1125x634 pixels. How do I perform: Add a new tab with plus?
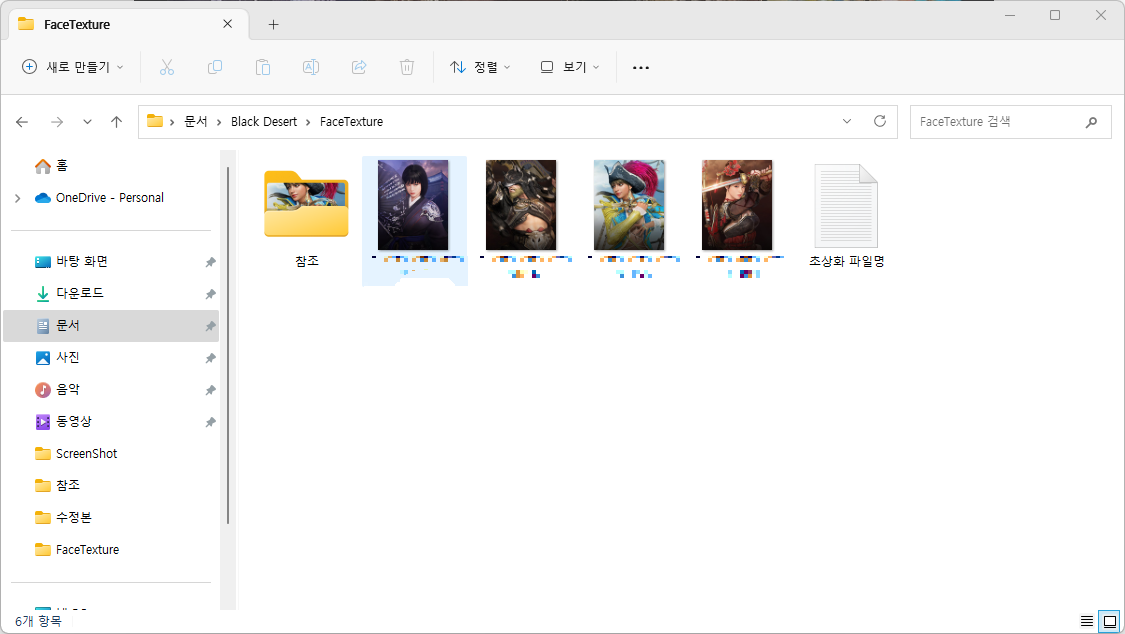coord(273,24)
